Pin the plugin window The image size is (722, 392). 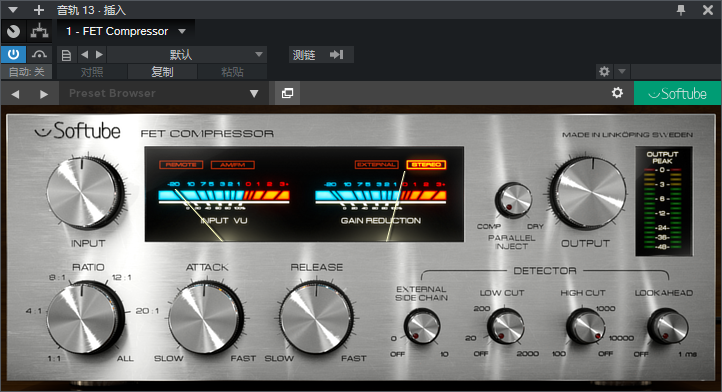pyautogui.click(x=681, y=10)
